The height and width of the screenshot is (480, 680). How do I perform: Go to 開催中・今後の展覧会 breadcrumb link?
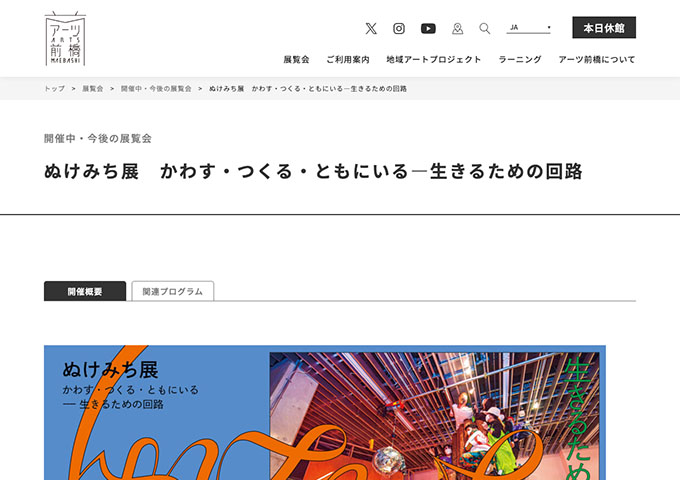[x=156, y=88]
